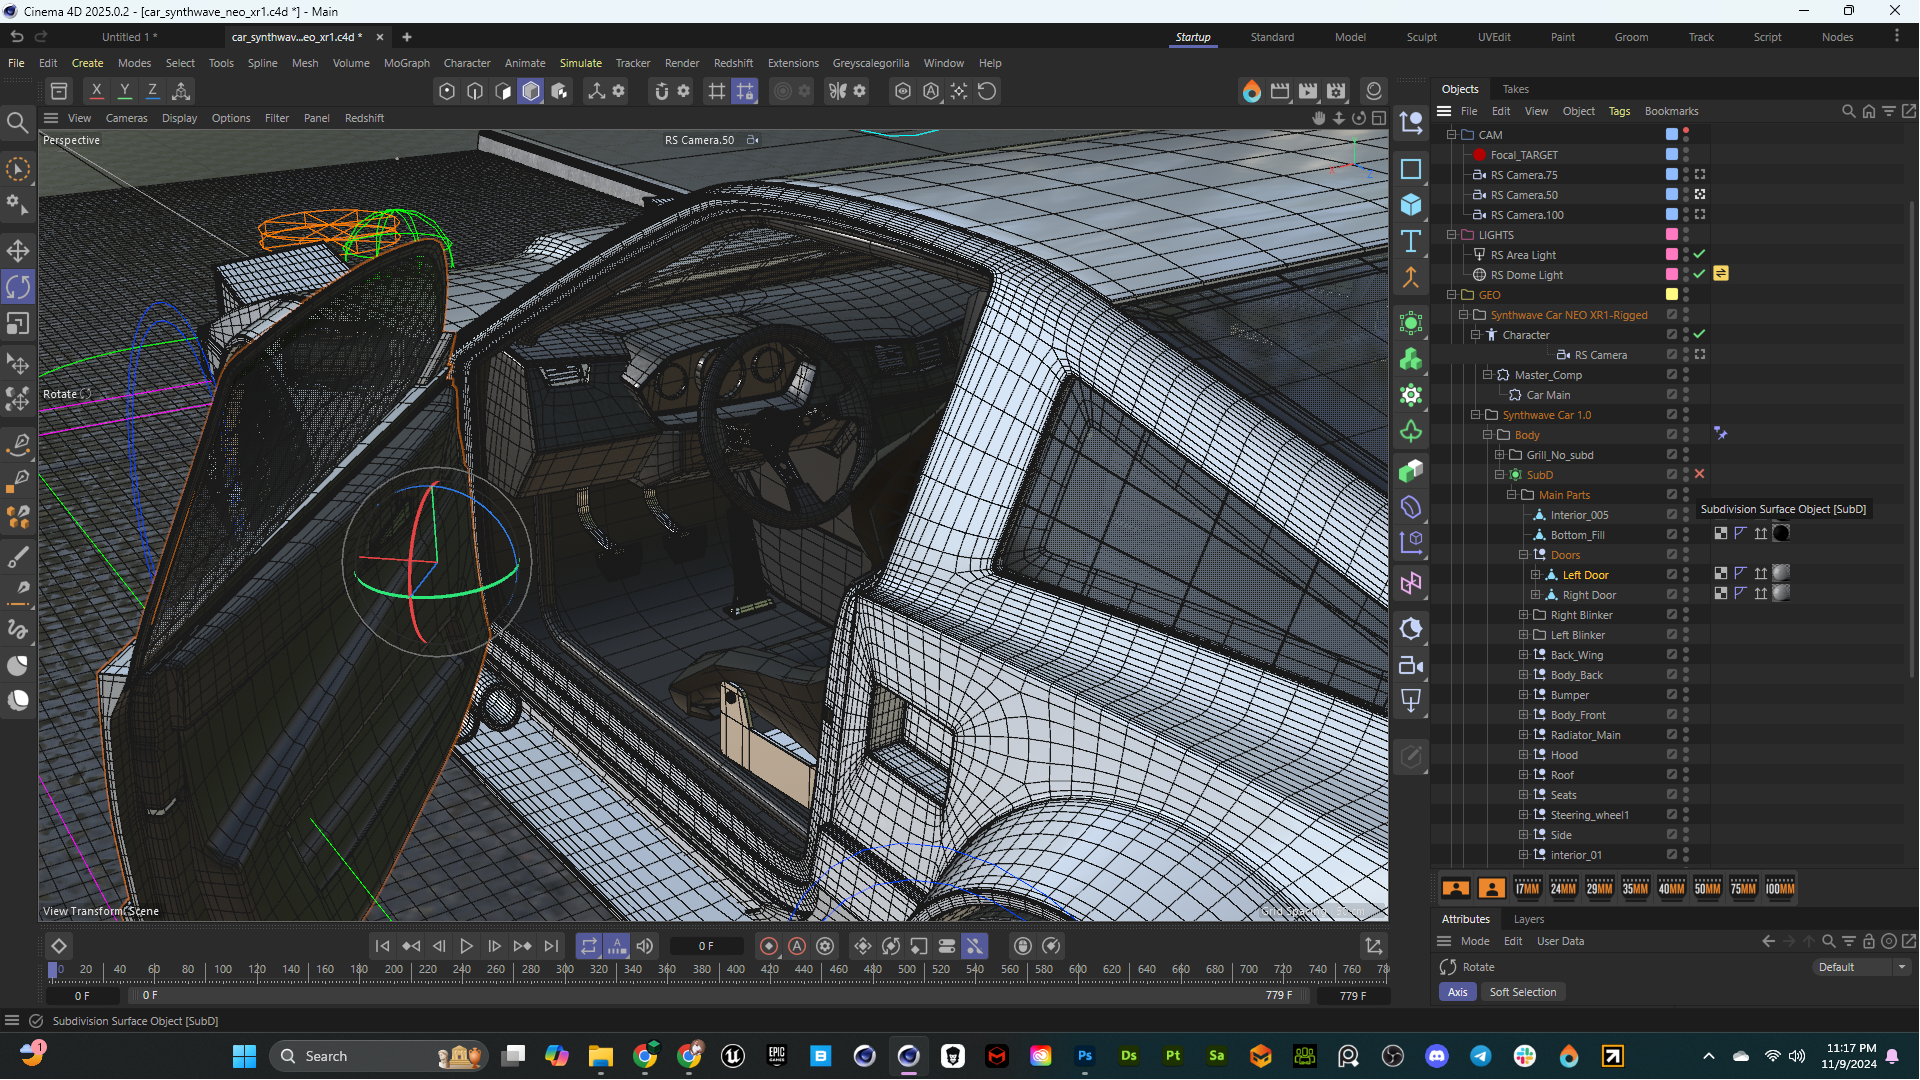Click frame 200 on the timeline ruler
The width and height of the screenshot is (1920, 1080).
pyautogui.click(x=393, y=969)
